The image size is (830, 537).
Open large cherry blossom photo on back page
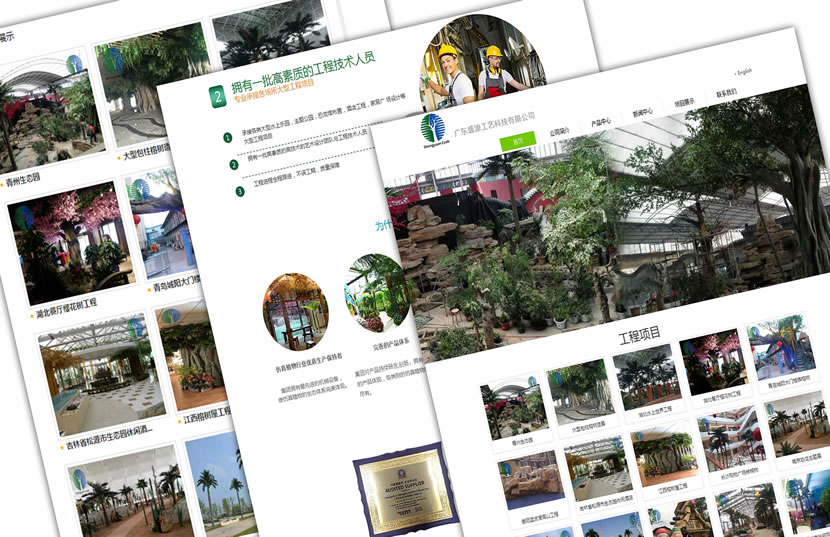tap(70, 243)
